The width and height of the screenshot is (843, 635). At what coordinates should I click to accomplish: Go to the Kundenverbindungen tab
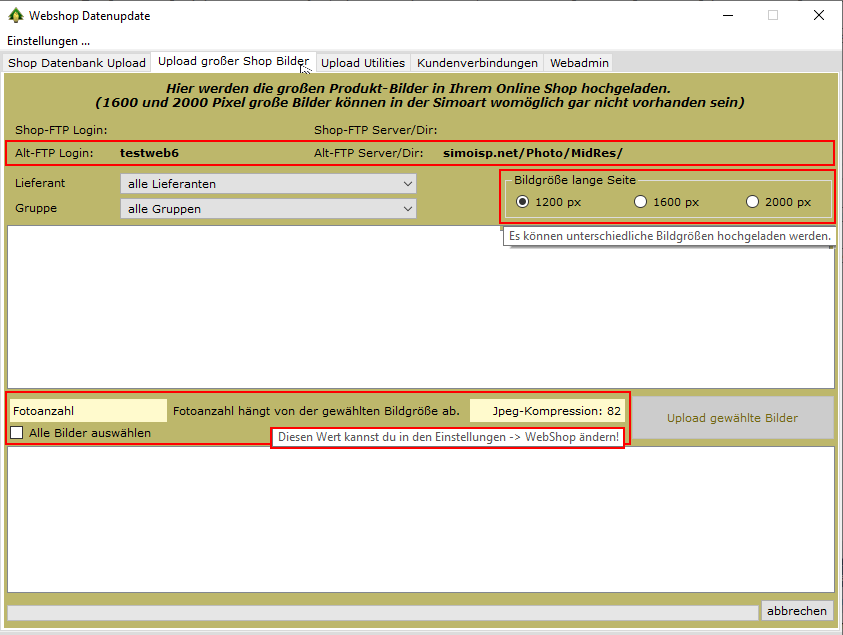tap(477, 63)
